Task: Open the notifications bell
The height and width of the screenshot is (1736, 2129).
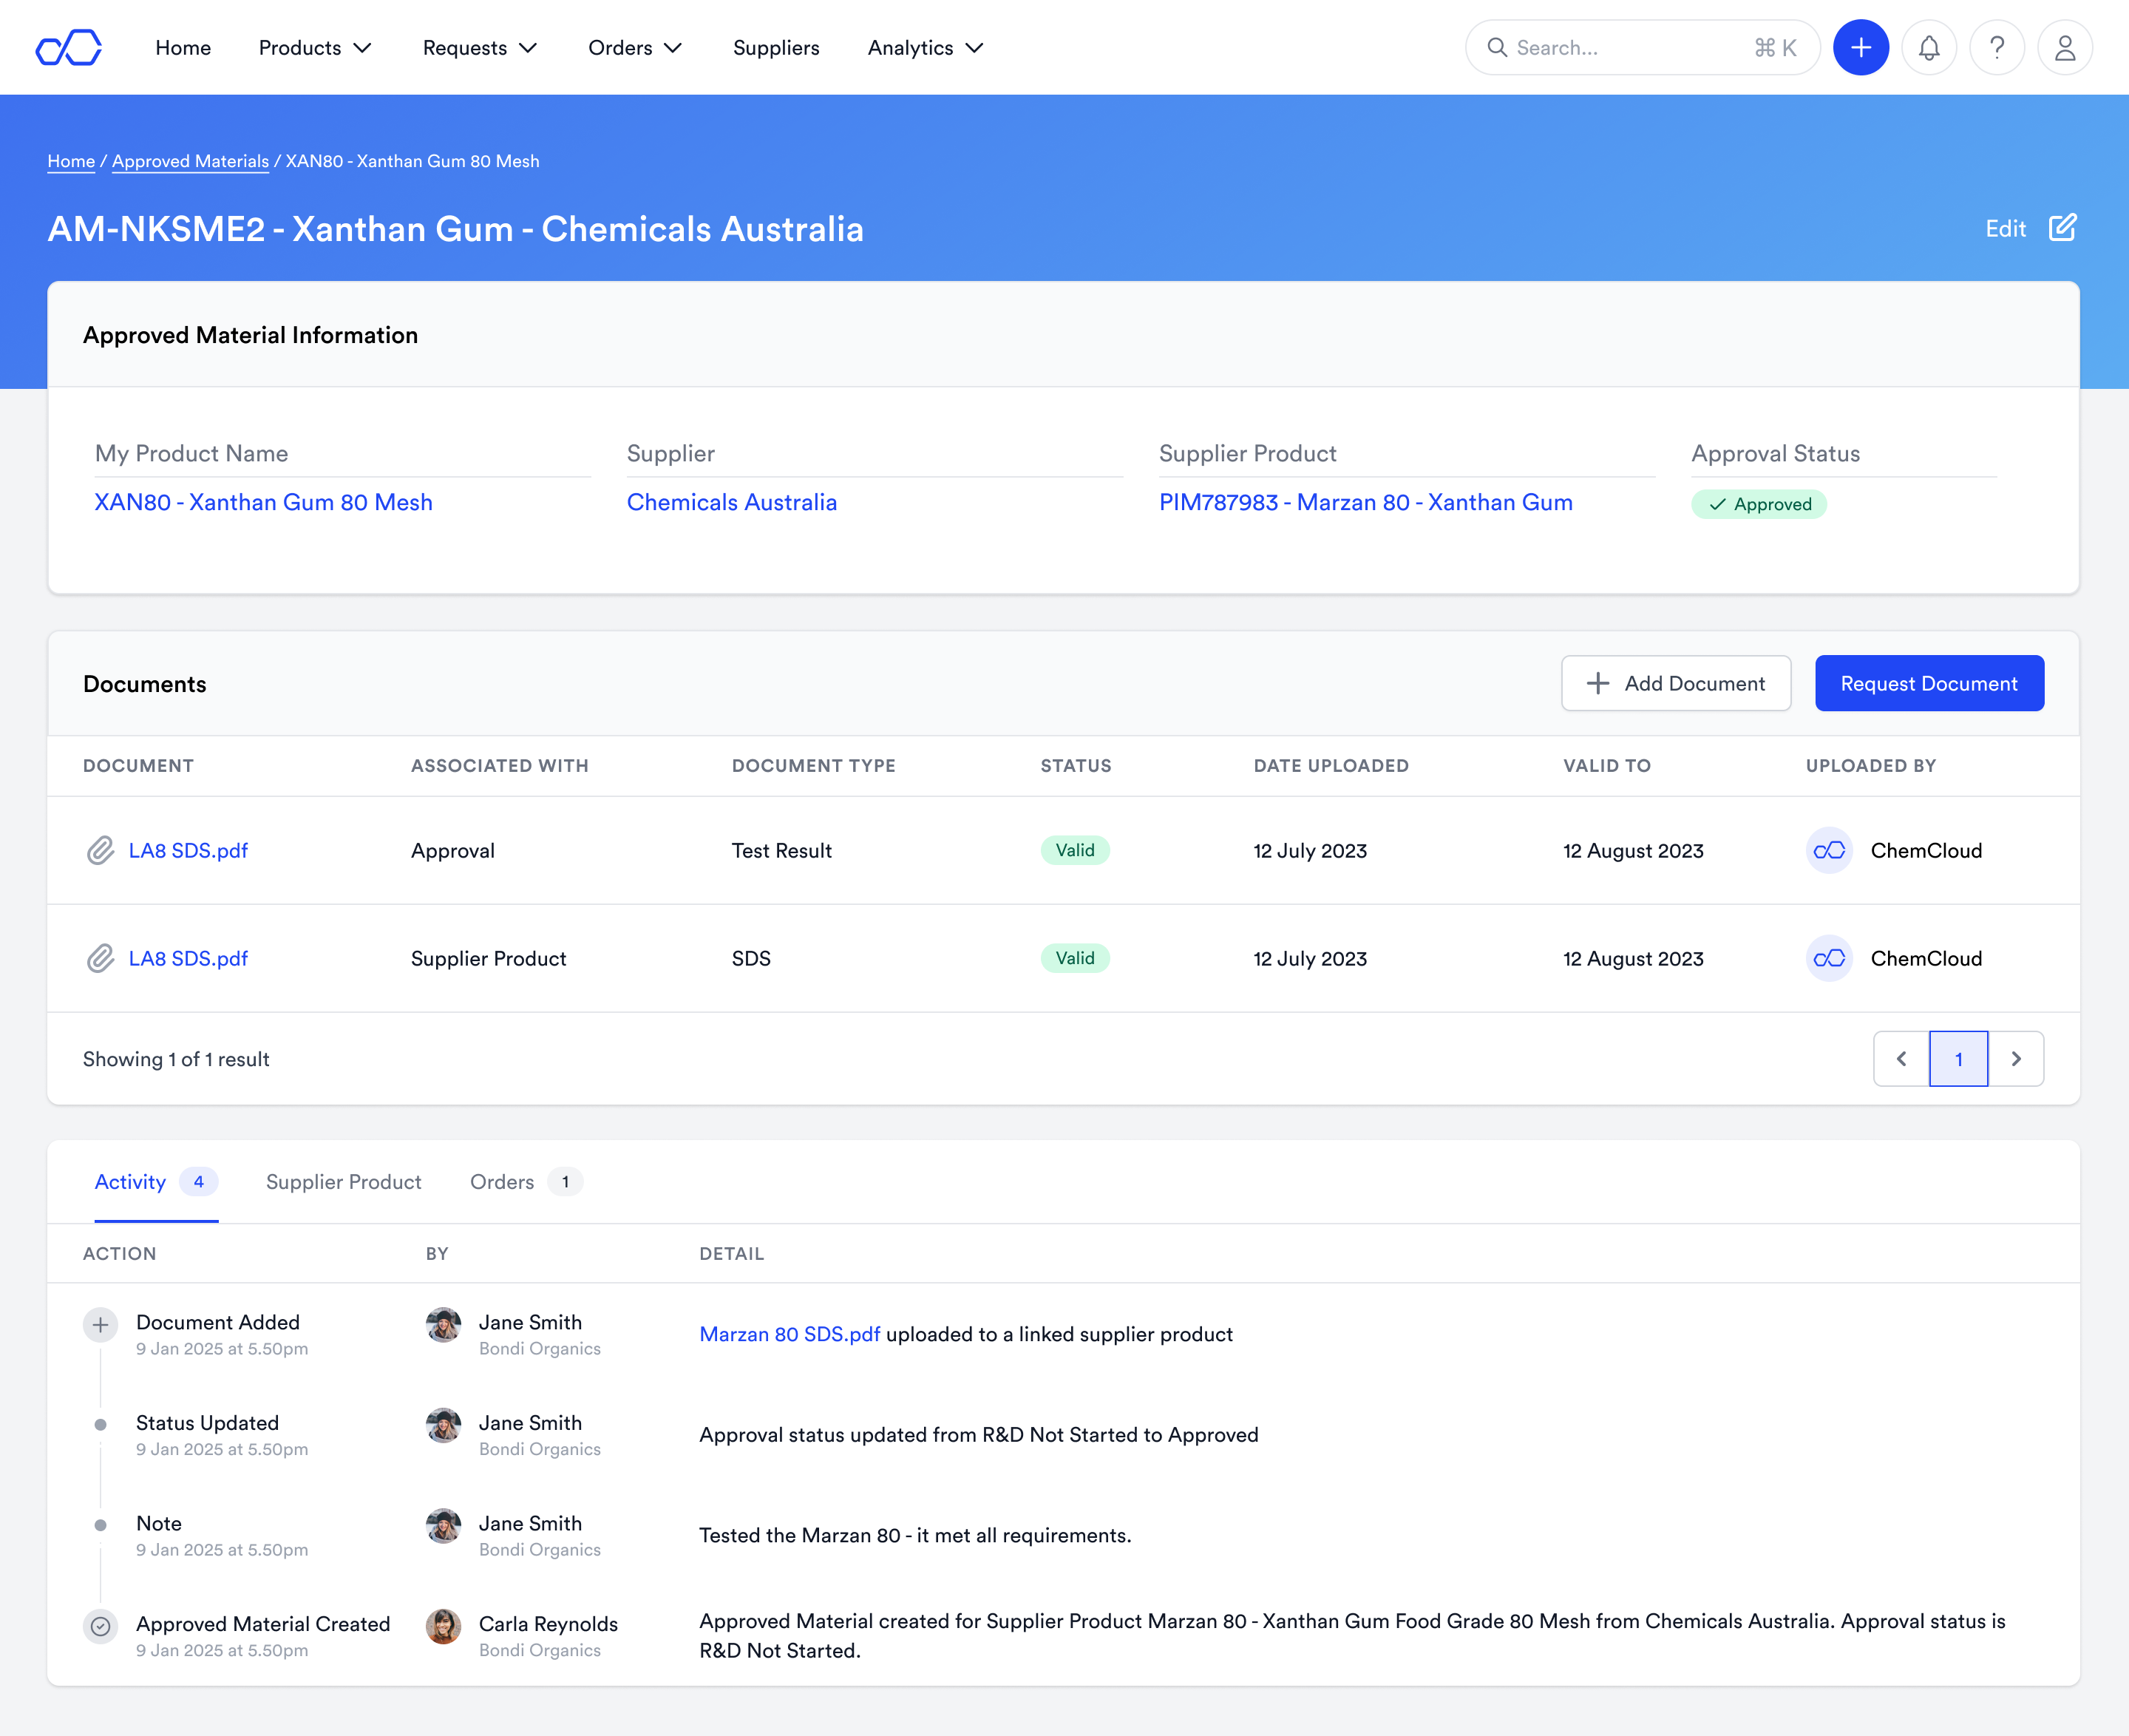Action: pyautogui.click(x=1929, y=47)
